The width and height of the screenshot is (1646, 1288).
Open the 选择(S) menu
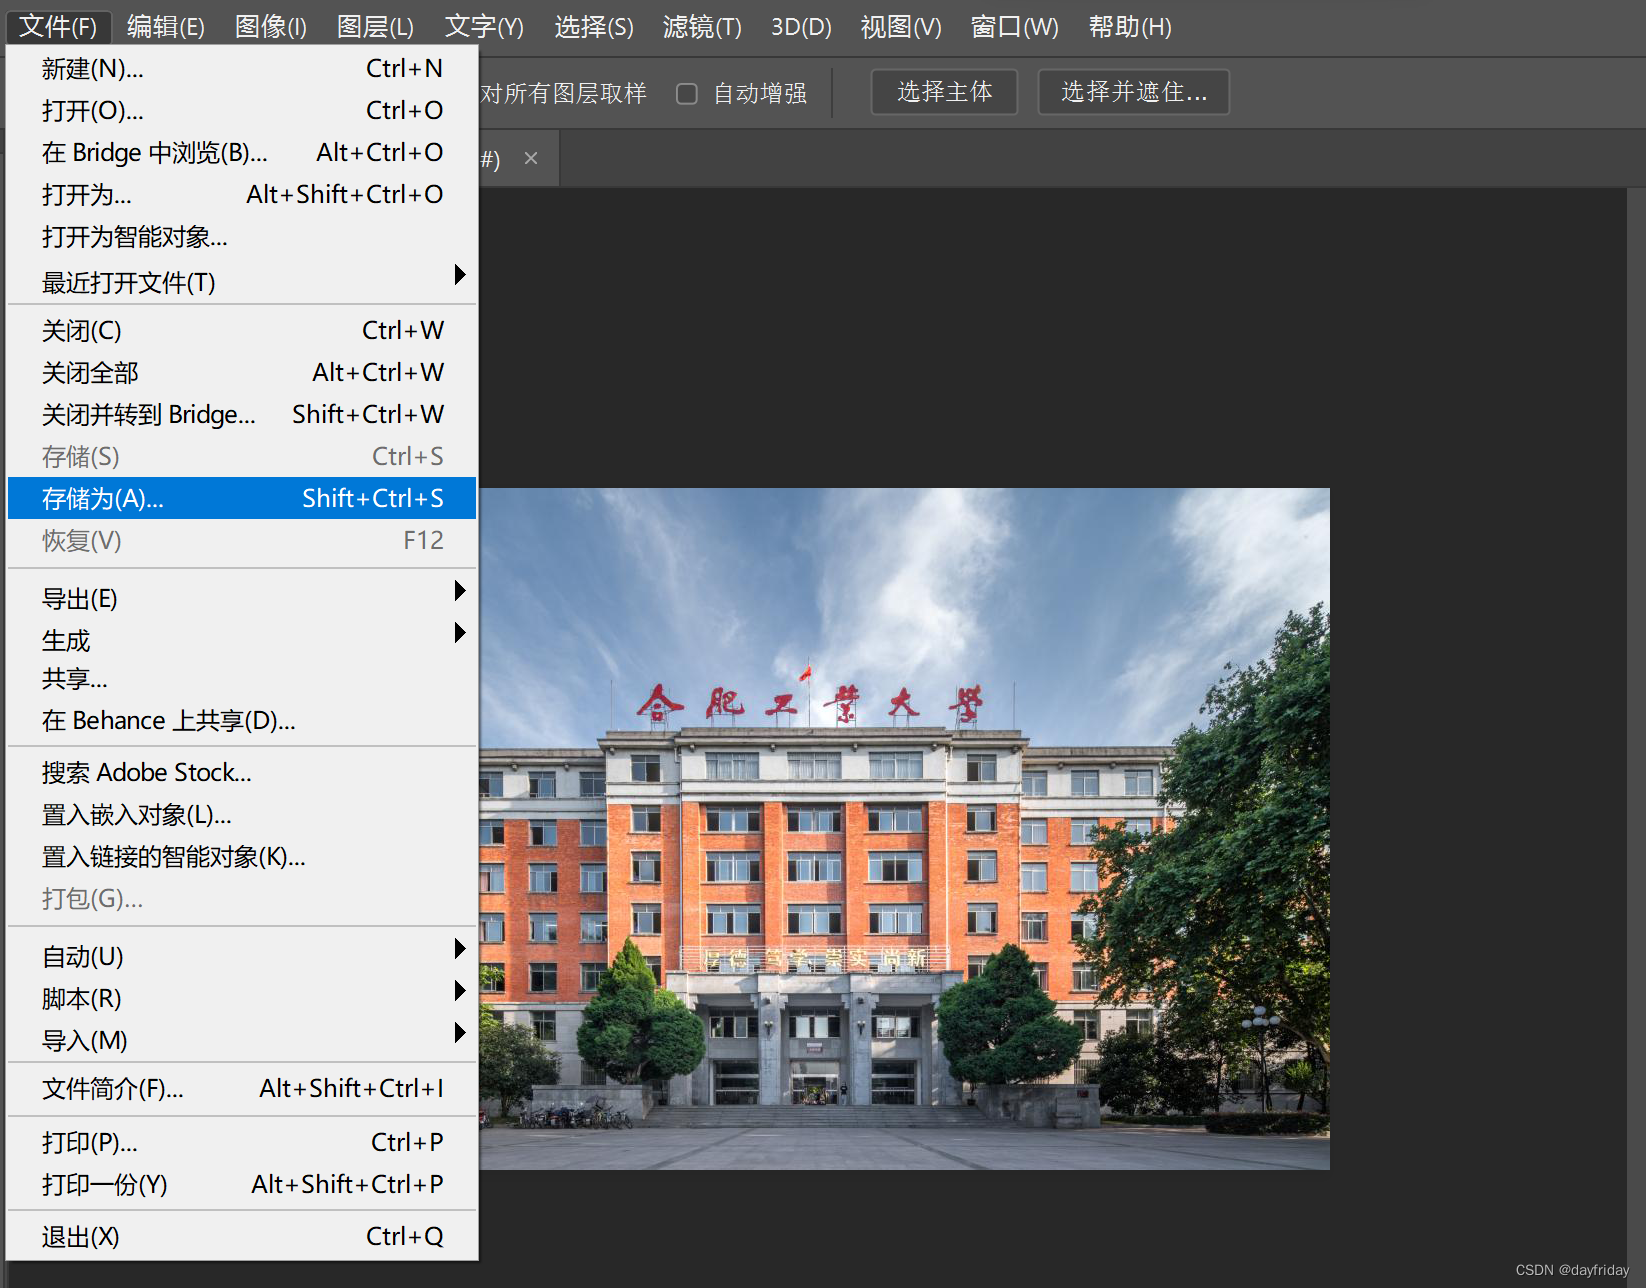click(x=594, y=26)
